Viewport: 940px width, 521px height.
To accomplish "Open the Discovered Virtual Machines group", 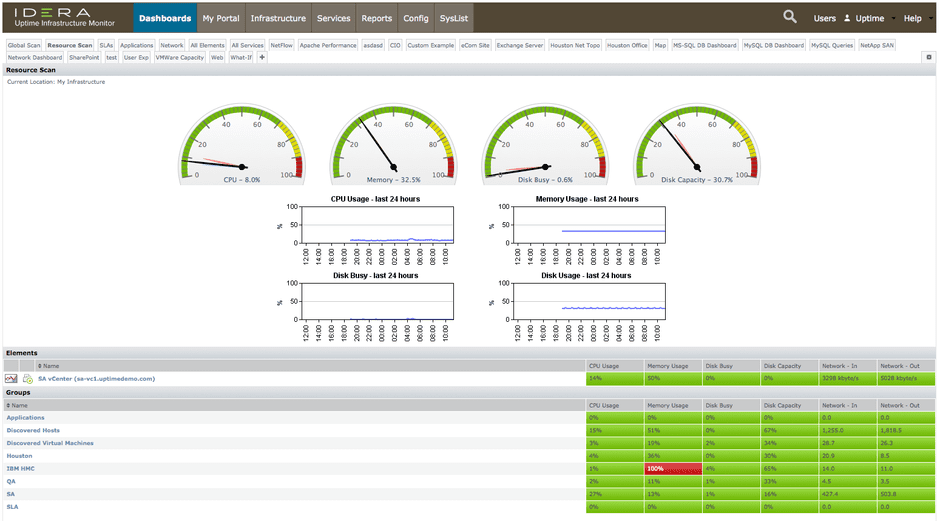I will coord(50,443).
